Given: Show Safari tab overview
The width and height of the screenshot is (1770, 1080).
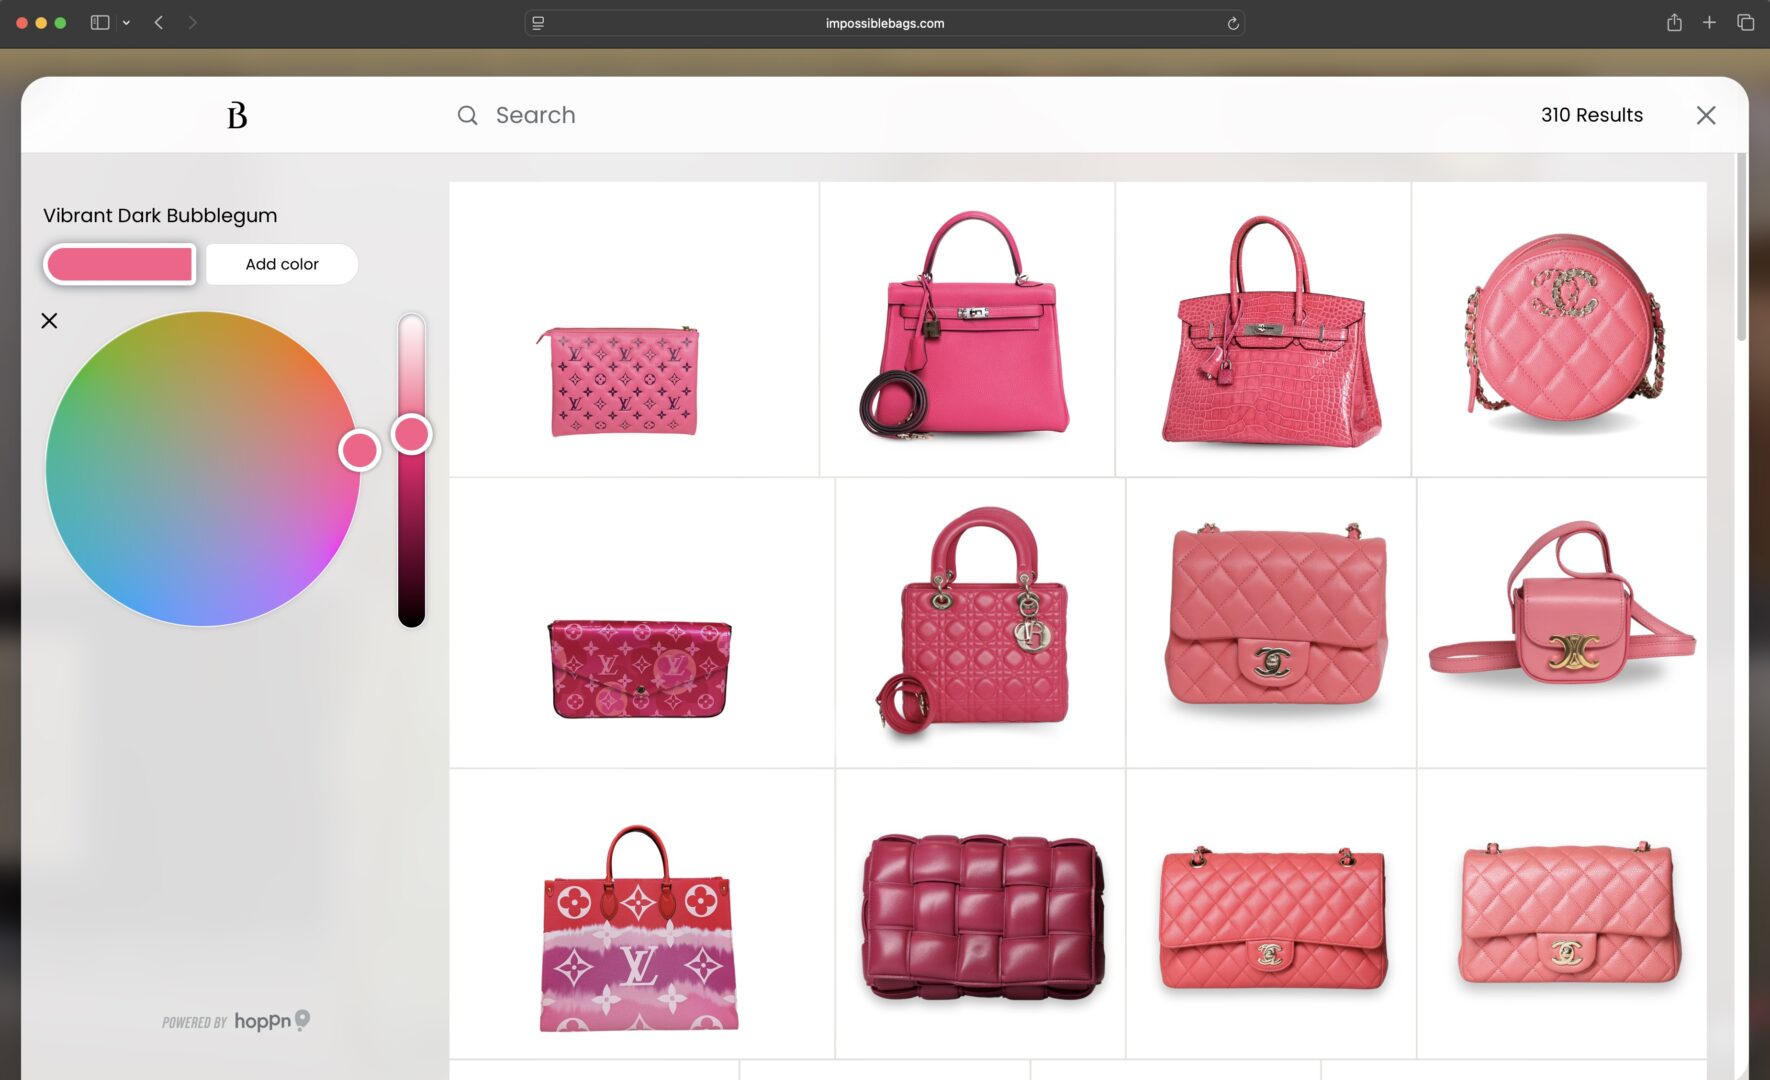Looking at the screenshot, I should [x=1745, y=22].
